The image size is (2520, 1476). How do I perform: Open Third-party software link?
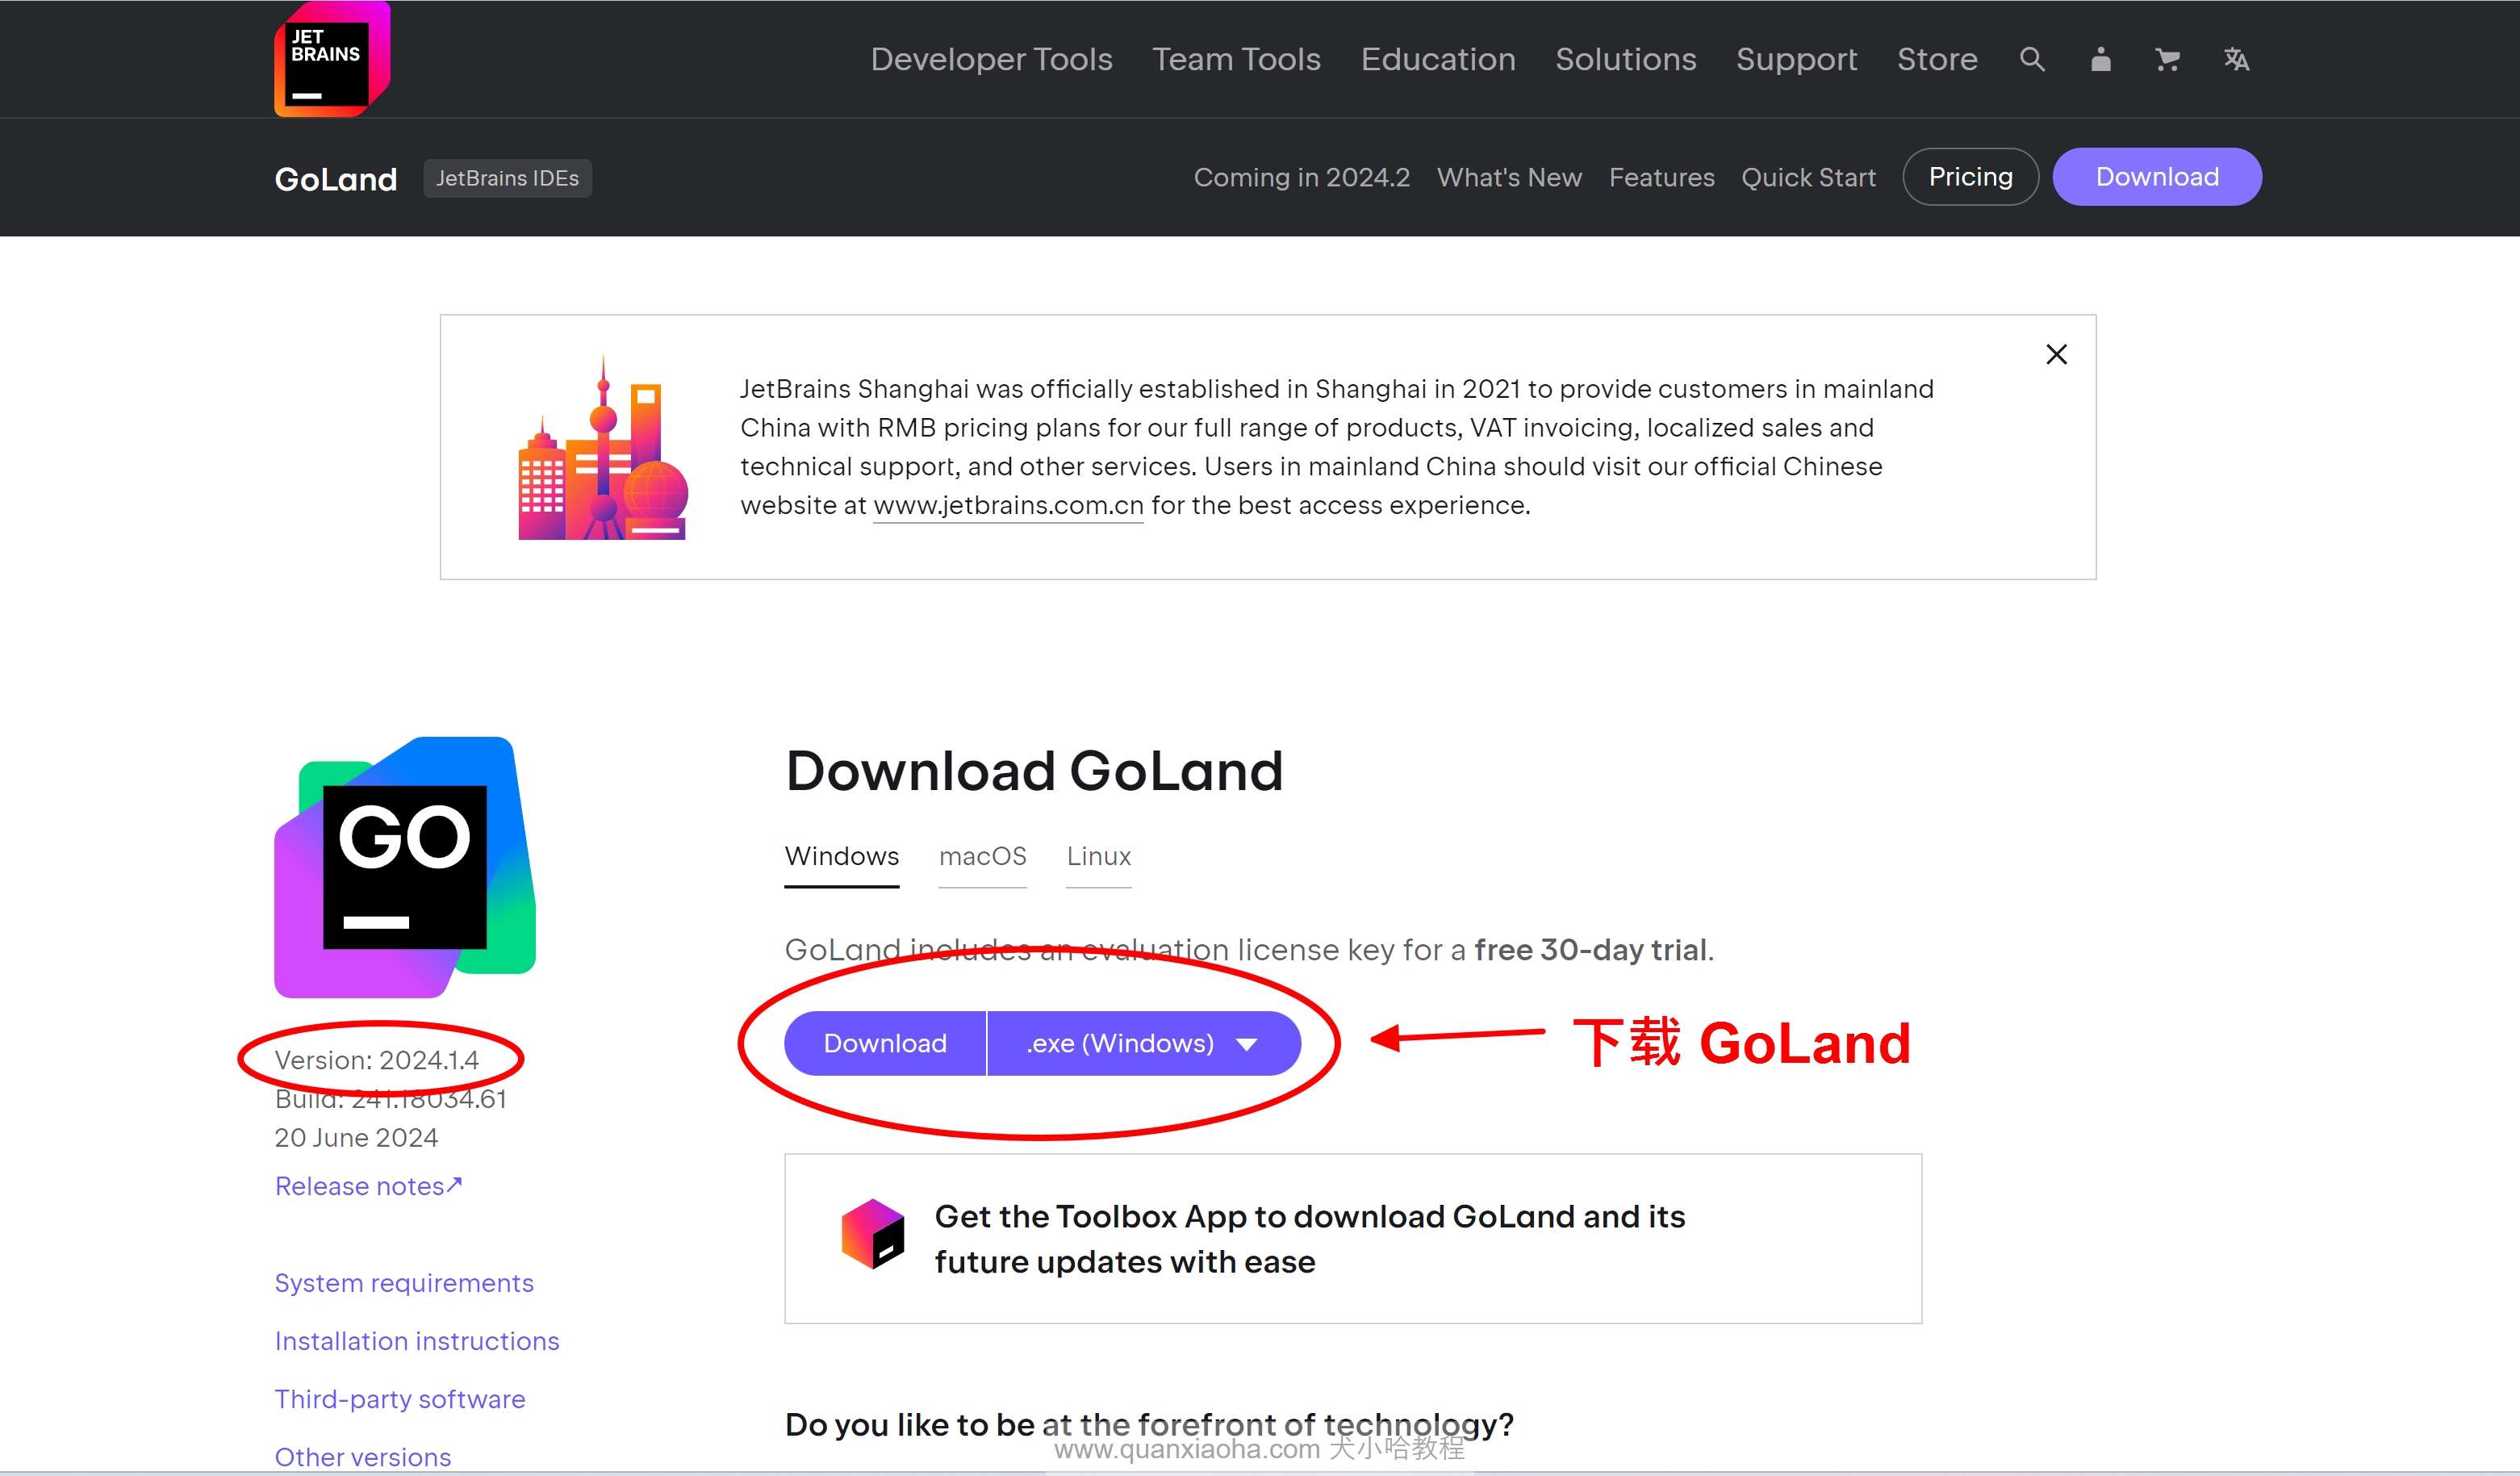coord(399,1399)
